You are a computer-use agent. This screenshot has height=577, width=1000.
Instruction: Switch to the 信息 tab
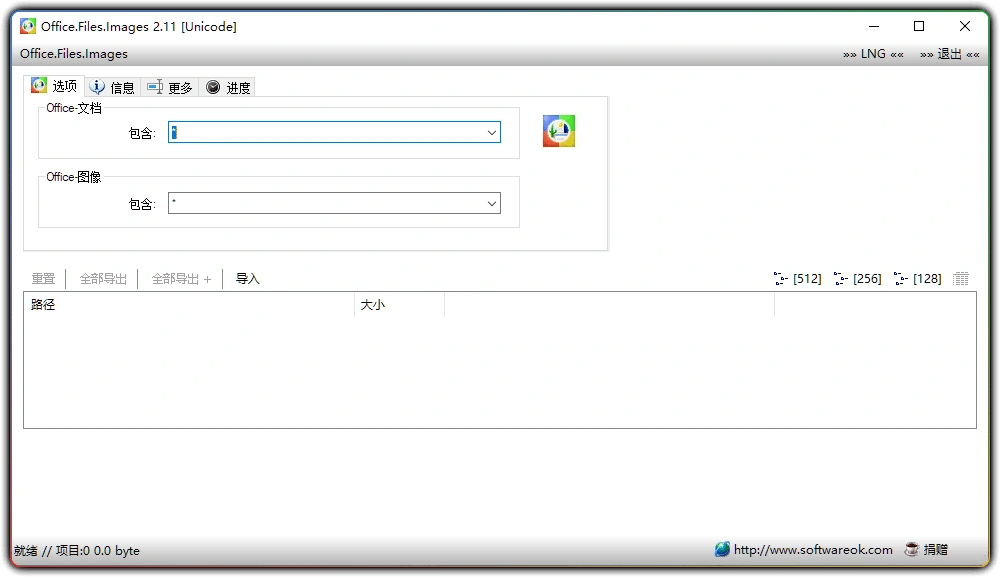[112, 87]
